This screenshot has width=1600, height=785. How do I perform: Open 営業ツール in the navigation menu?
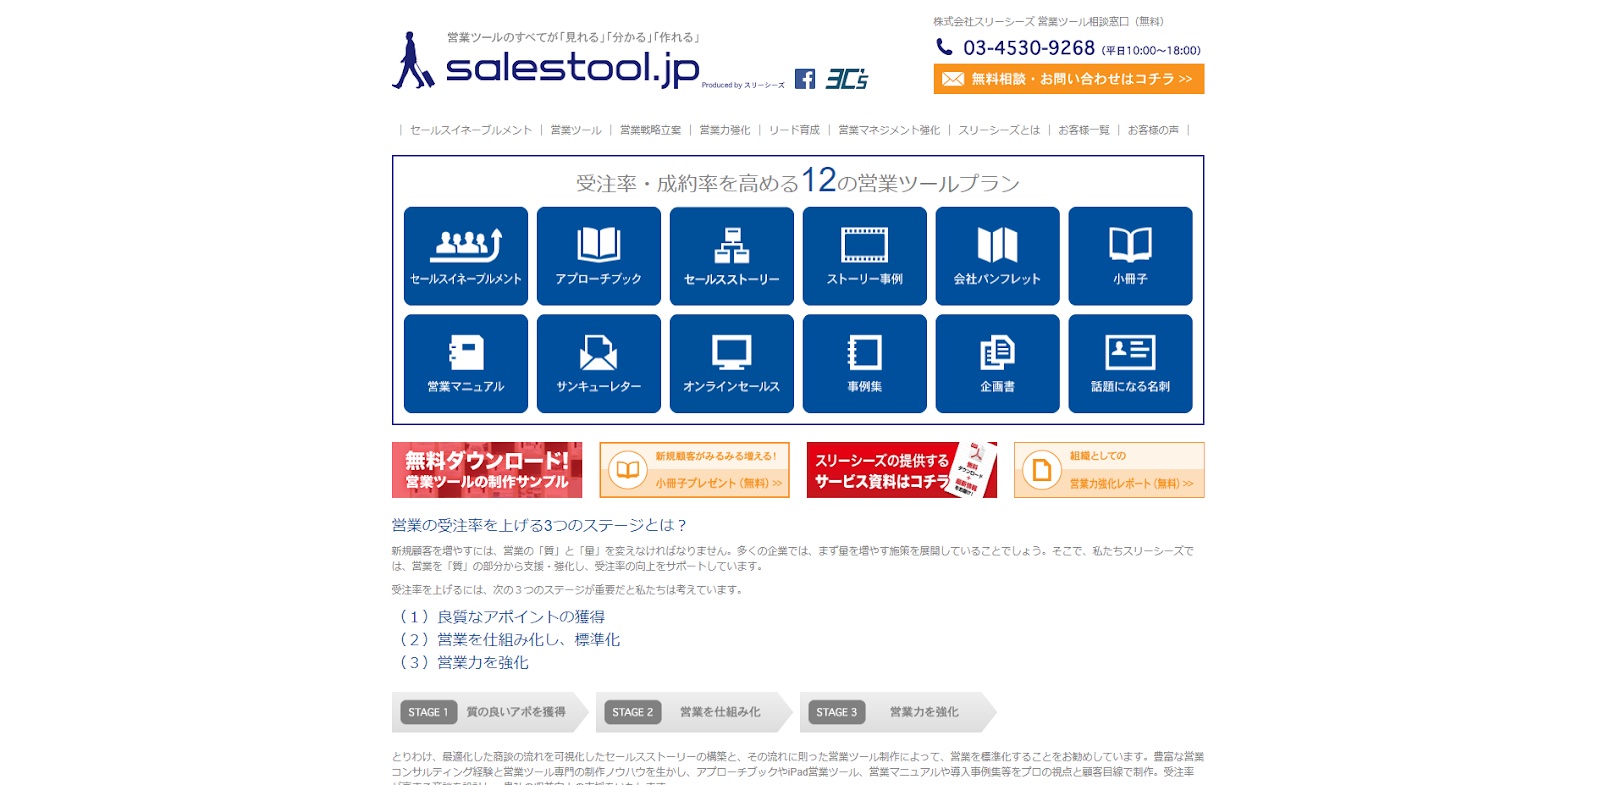tap(576, 130)
